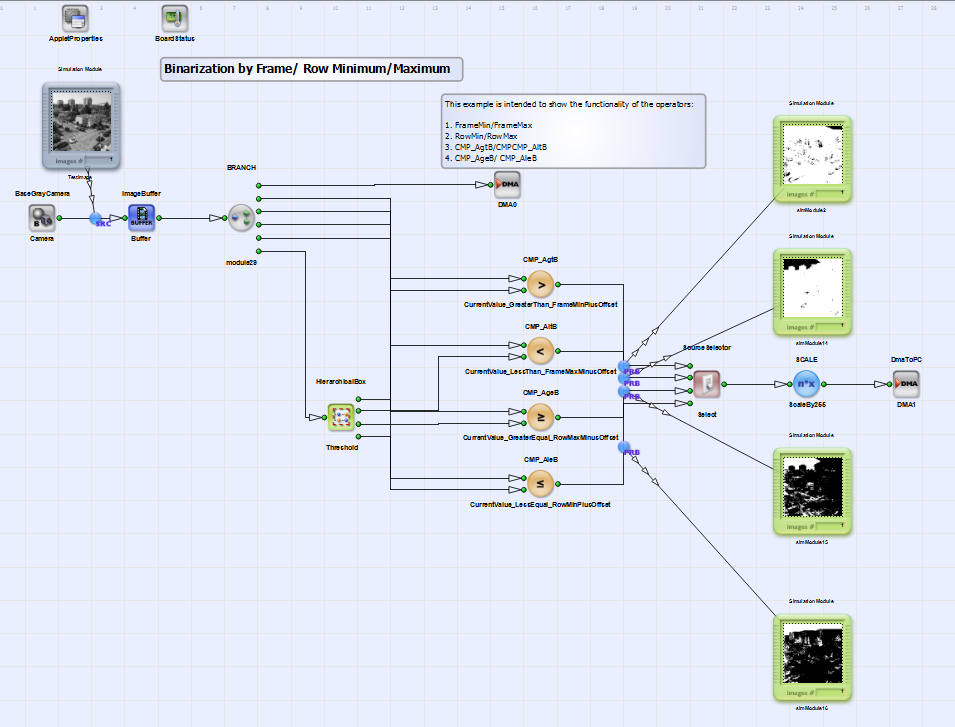This screenshot has height=727, width=955.
Task: Click the BRANCH module28 operator
Action: pyautogui.click(x=241, y=218)
